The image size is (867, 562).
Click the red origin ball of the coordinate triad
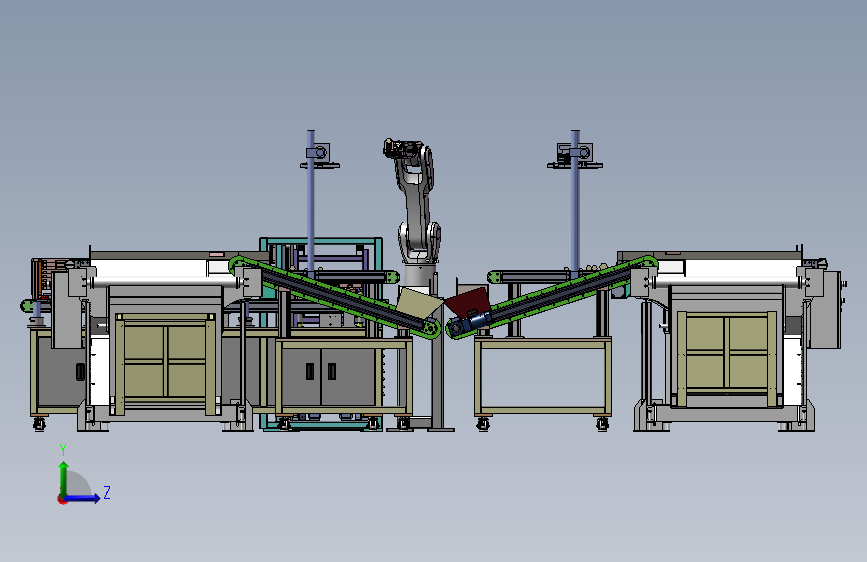point(62,499)
